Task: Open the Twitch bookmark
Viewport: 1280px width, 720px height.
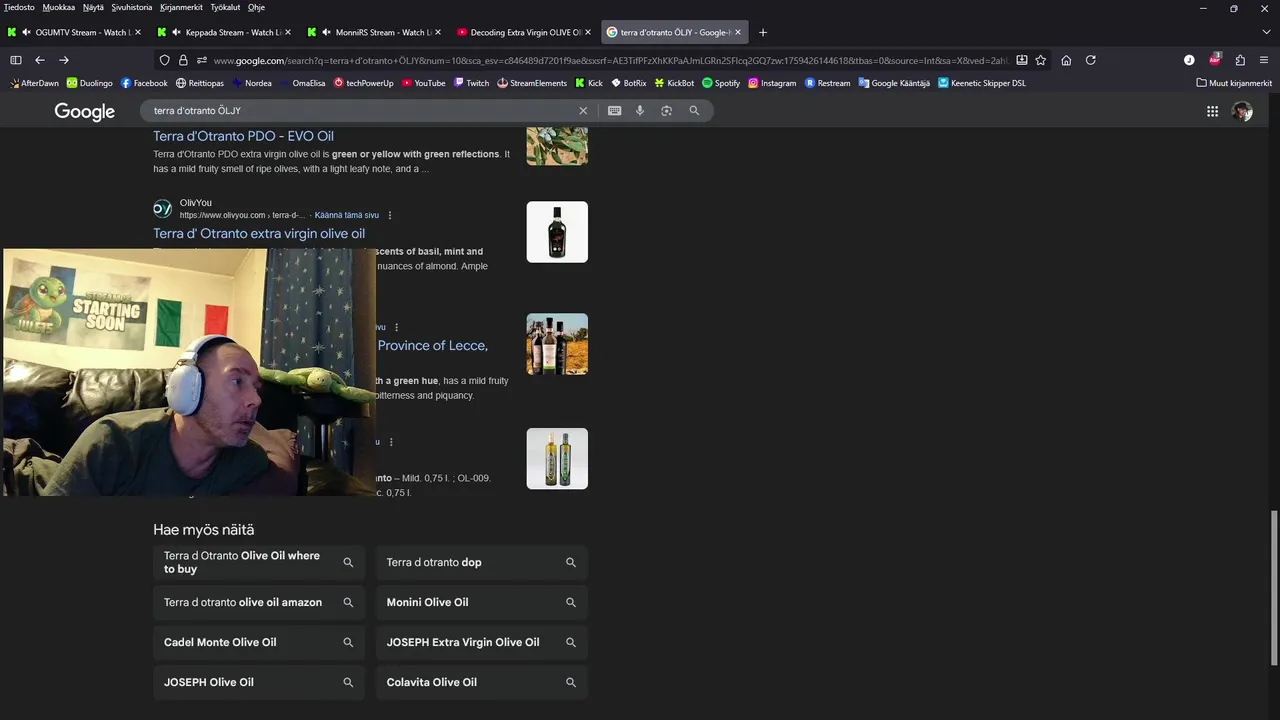Action: pos(472,83)
